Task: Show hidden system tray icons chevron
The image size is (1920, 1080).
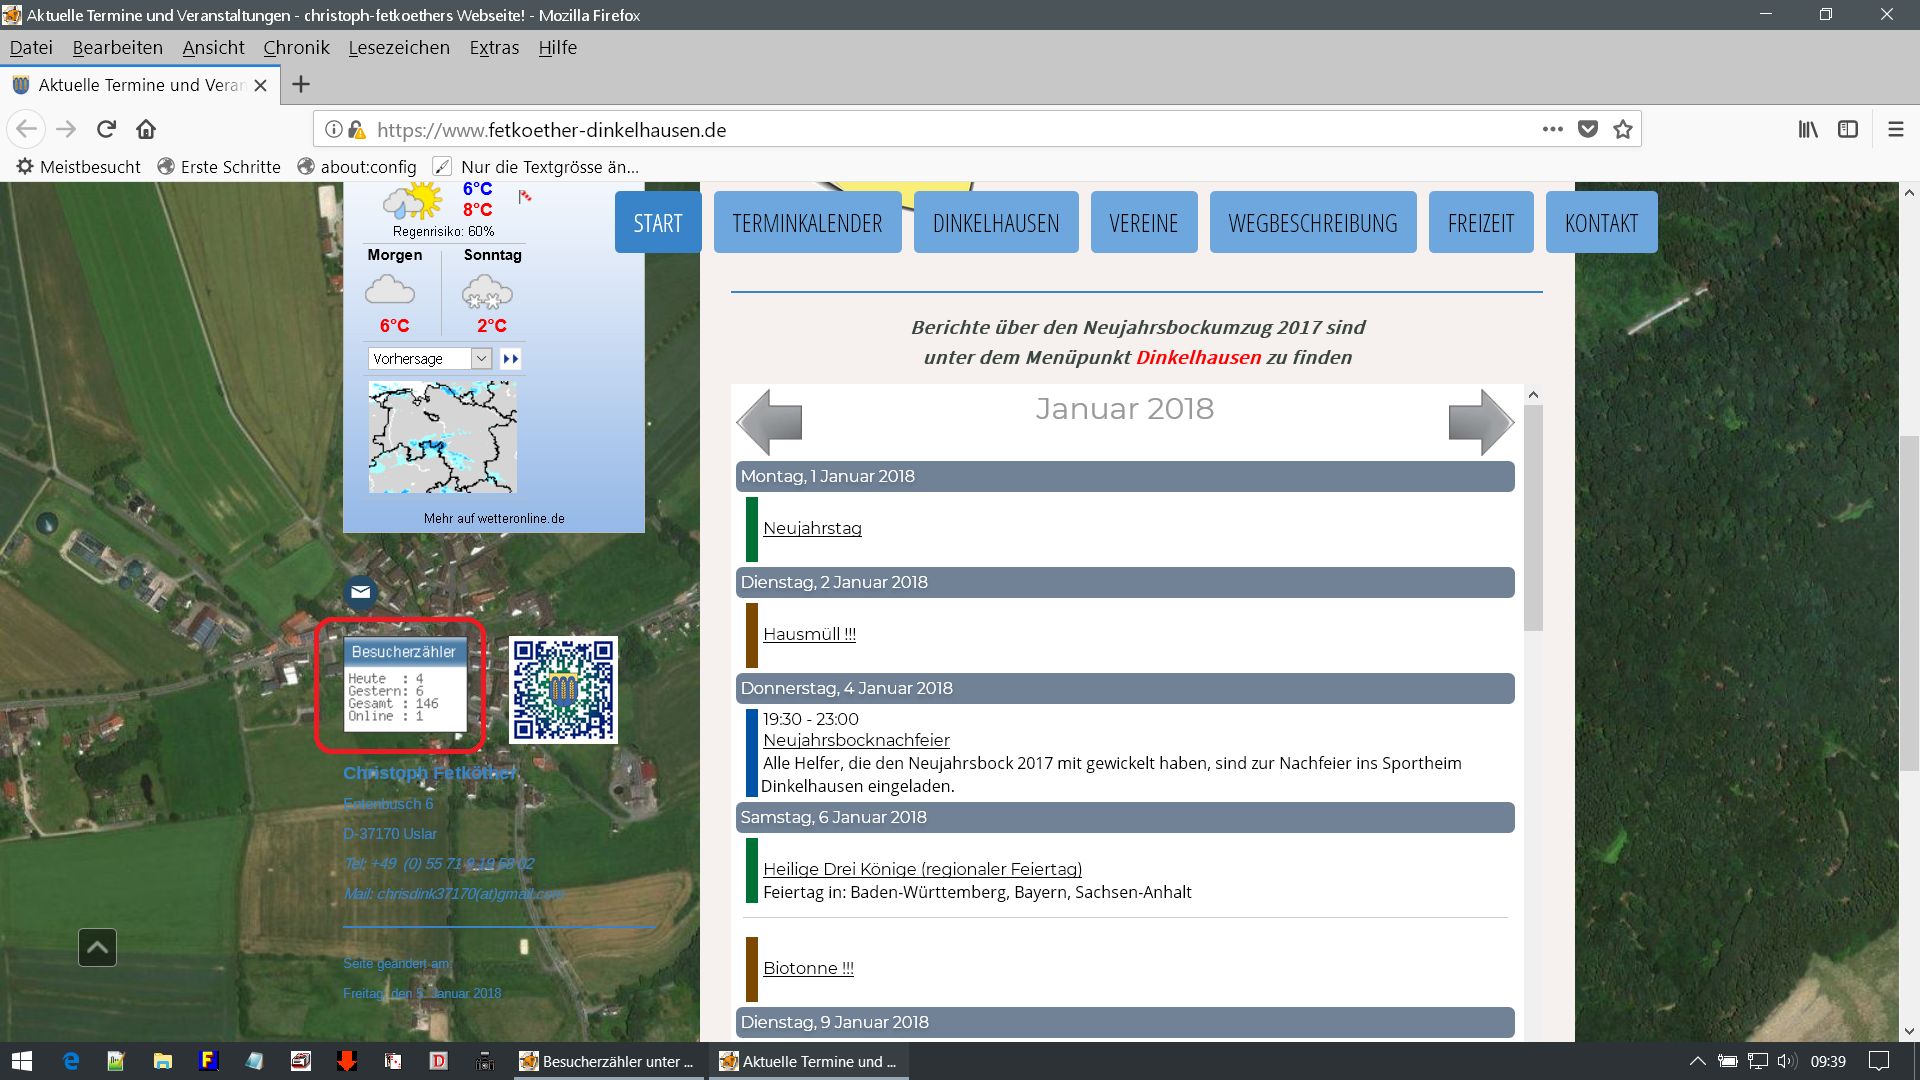Action: pyautogui.click(x=1697, y=1061)
